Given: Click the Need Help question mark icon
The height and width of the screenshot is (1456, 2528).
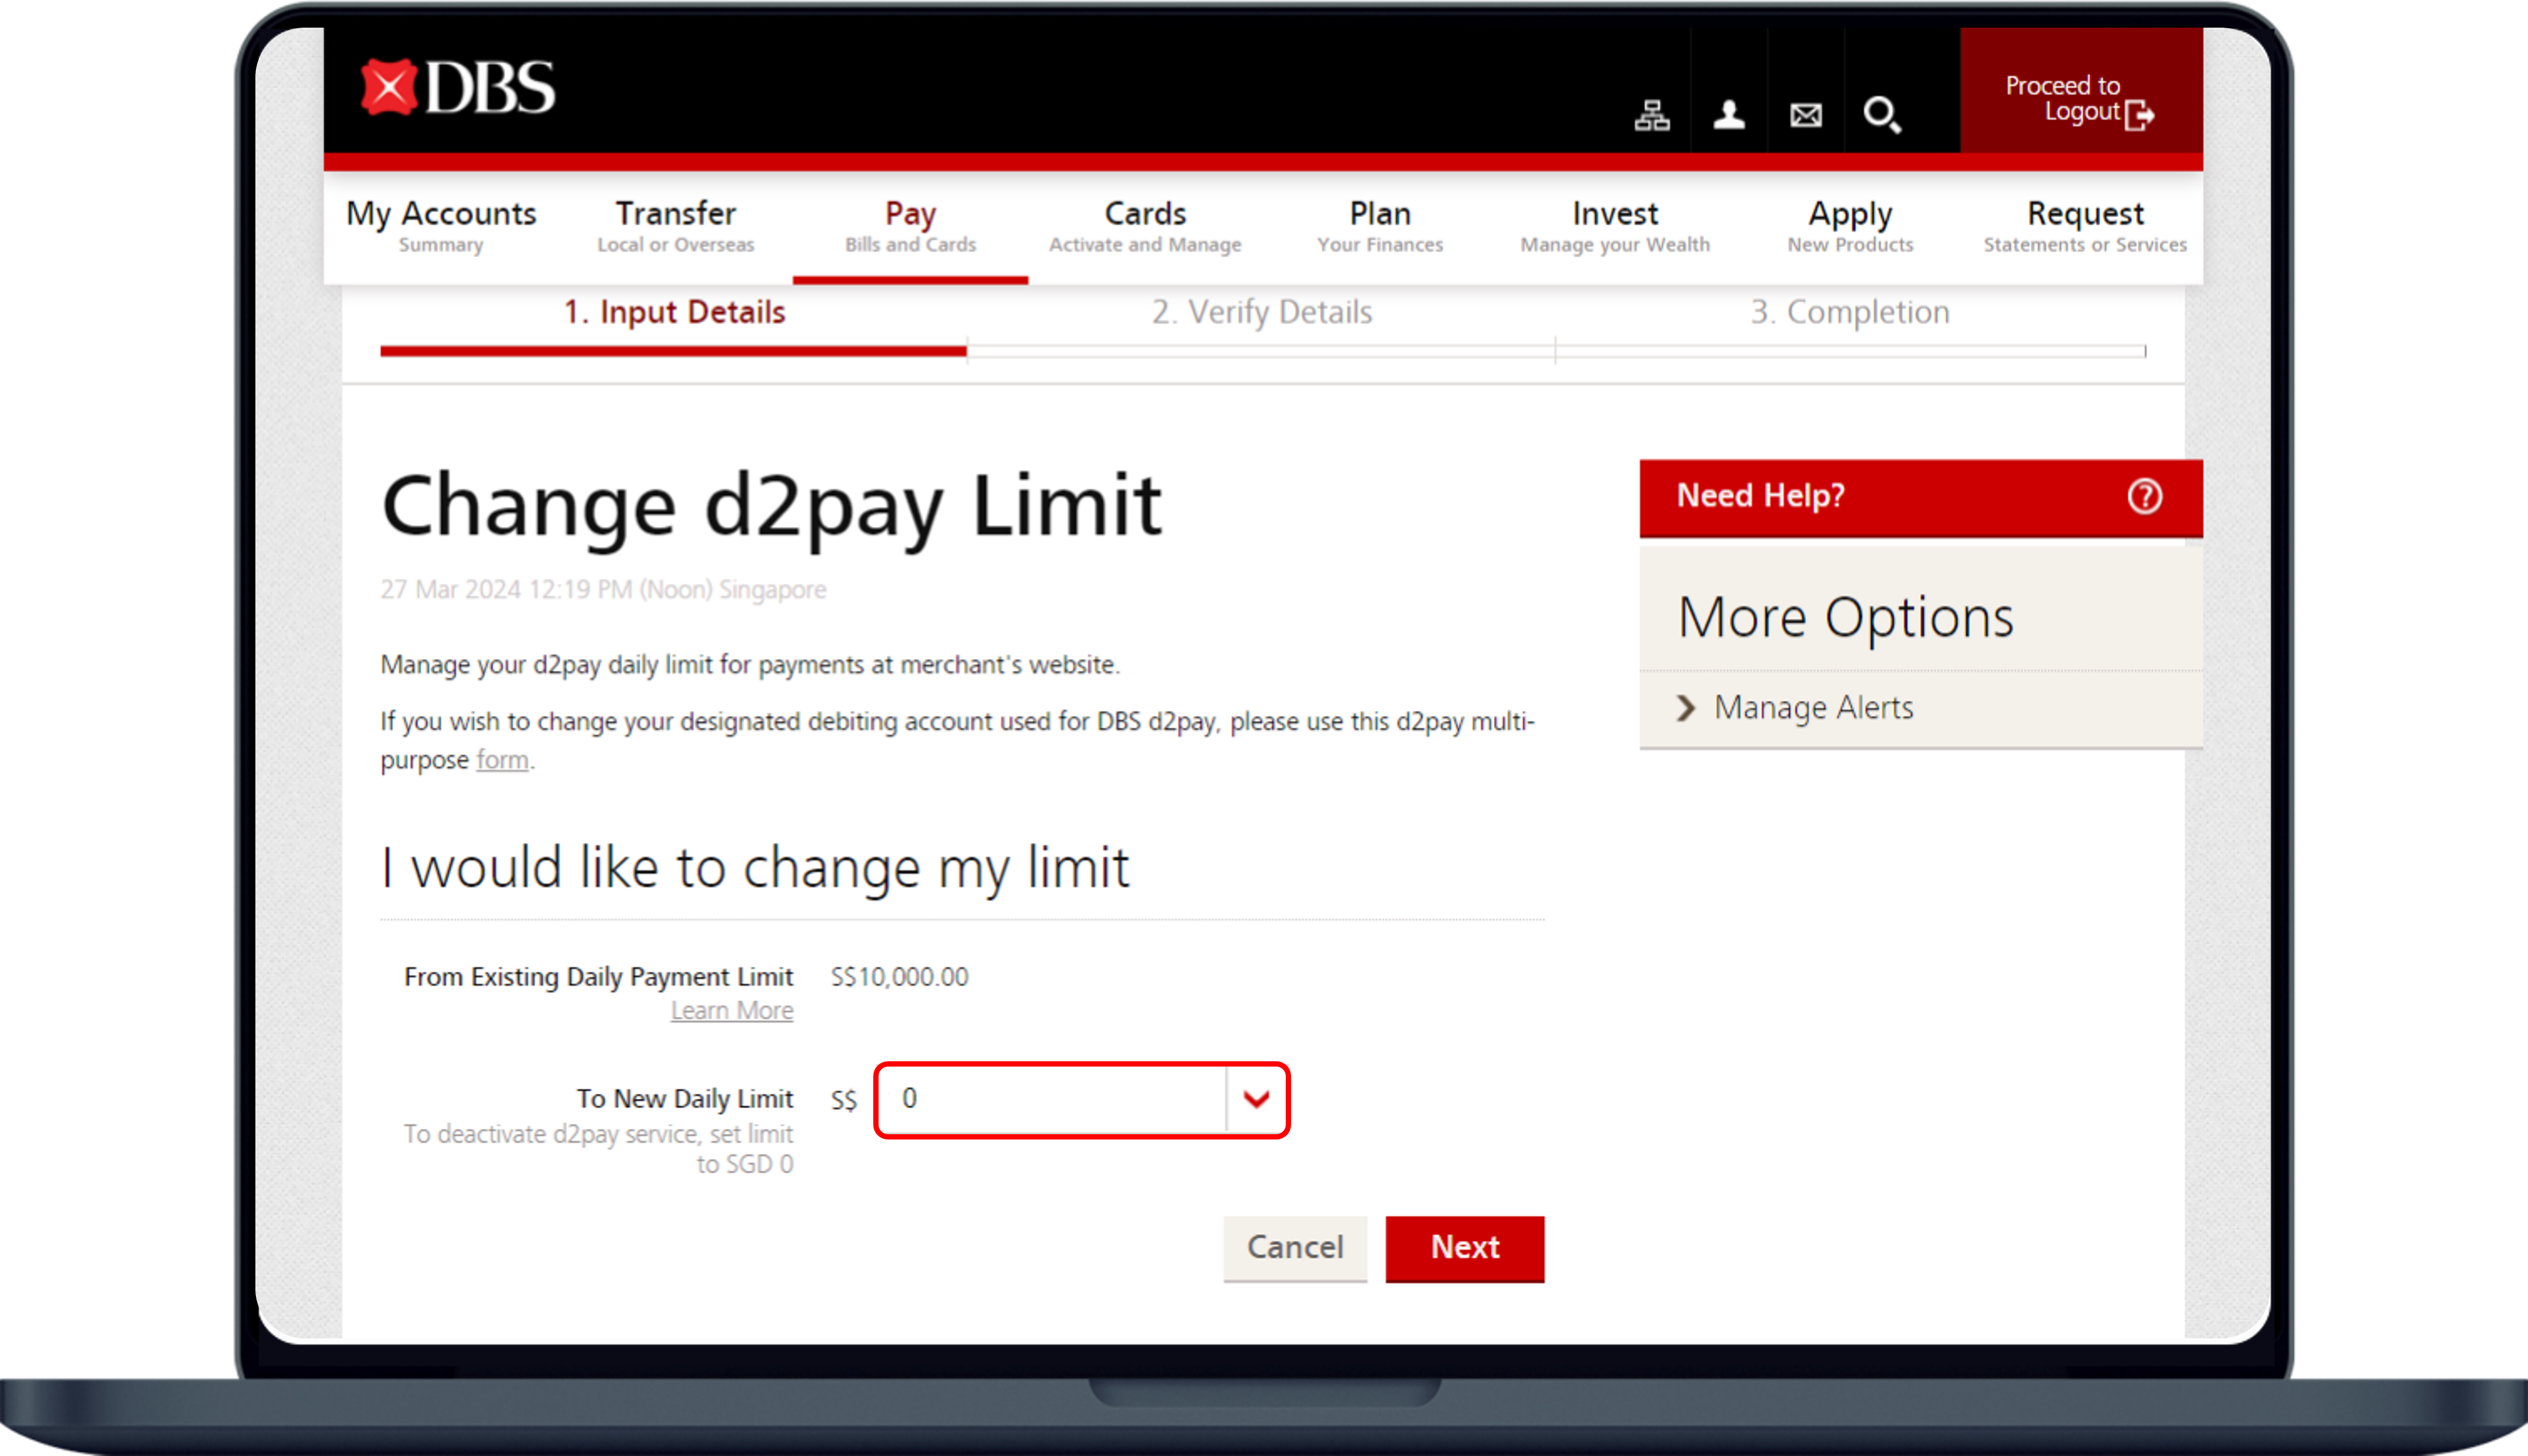Looking at the screenshot, I should [x=2144, y=496].
